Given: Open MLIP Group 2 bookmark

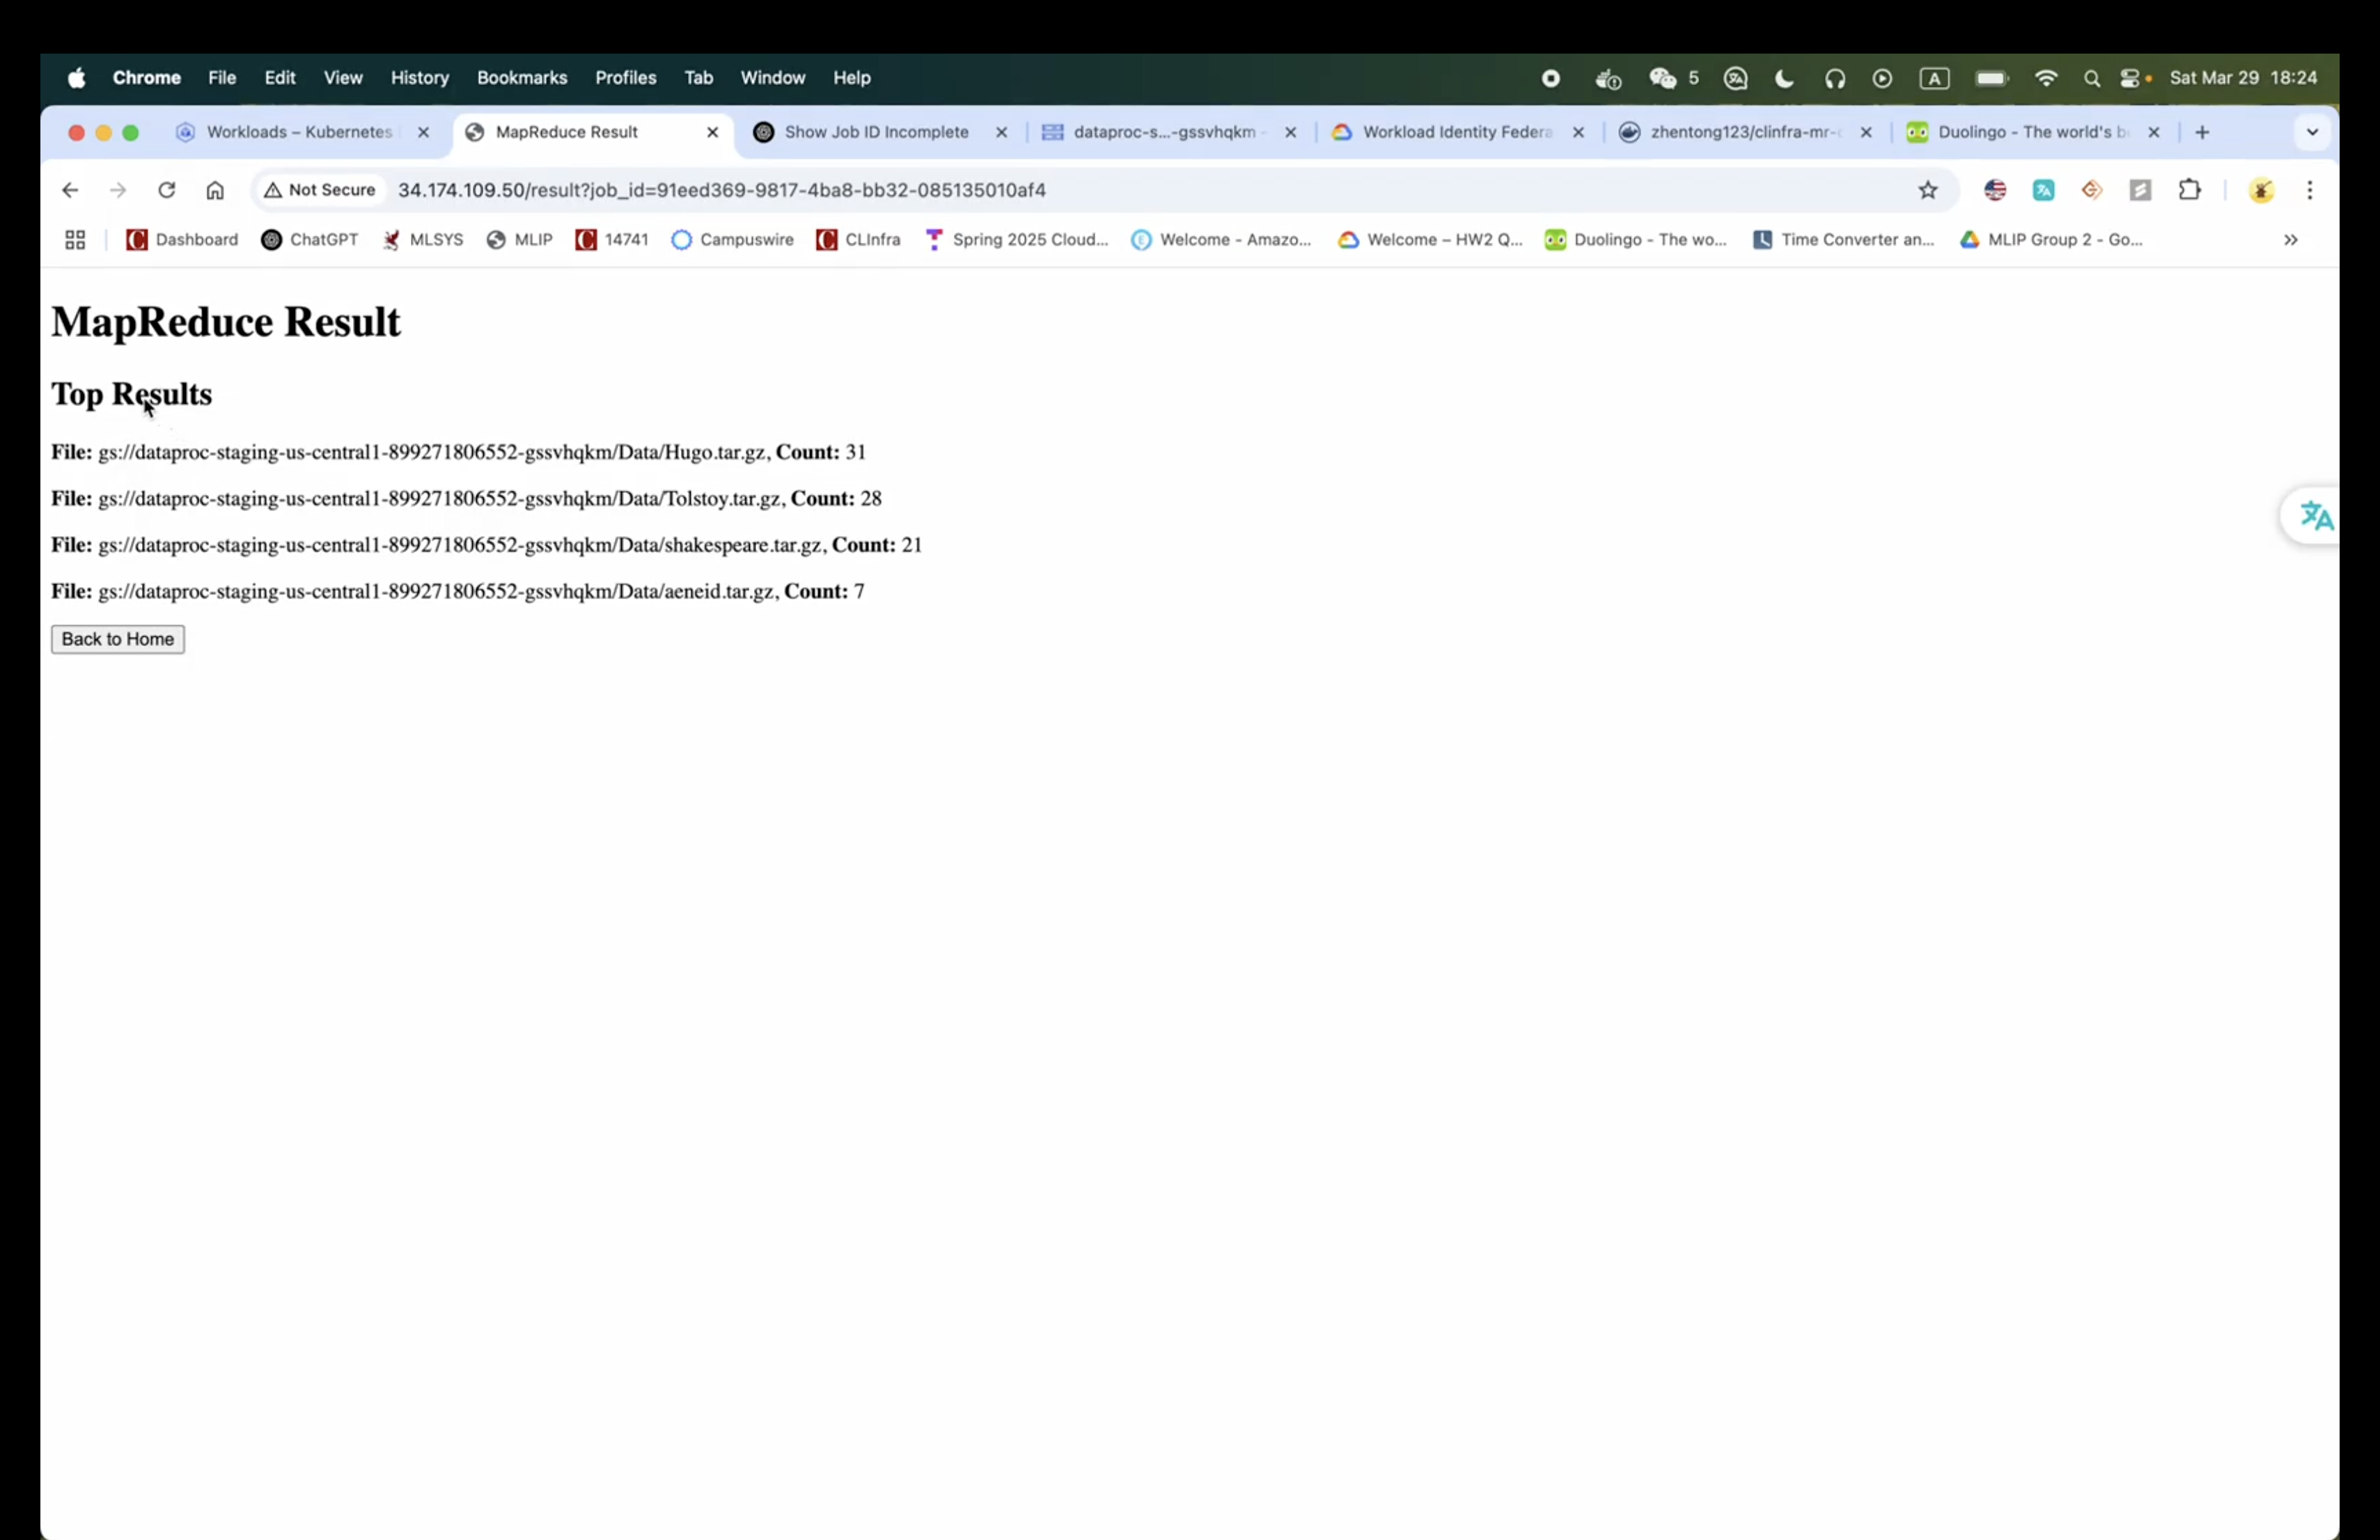Looking at the screenshot, I should point(2051,240).
